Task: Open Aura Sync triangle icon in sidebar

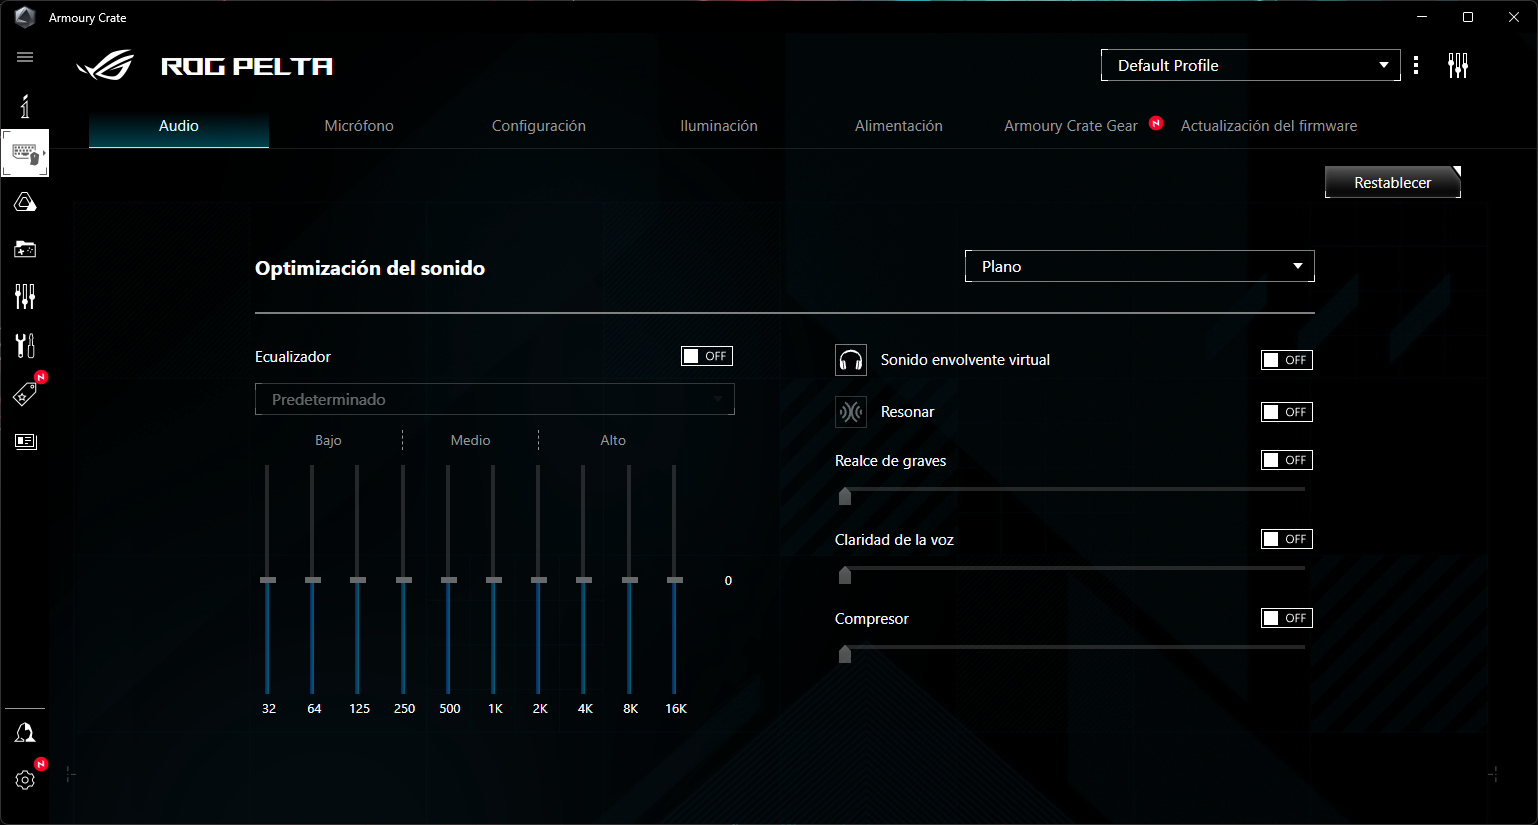Action: tap(25, 202)
